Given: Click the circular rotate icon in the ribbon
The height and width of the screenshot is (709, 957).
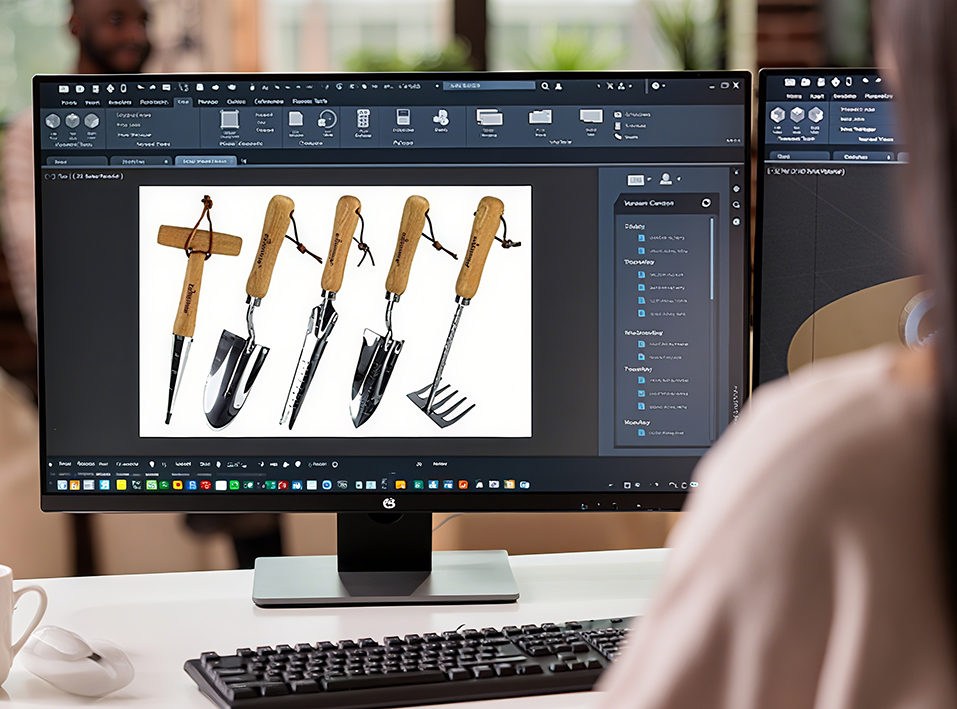Looking at the screenshot, I should click(327, 118).
